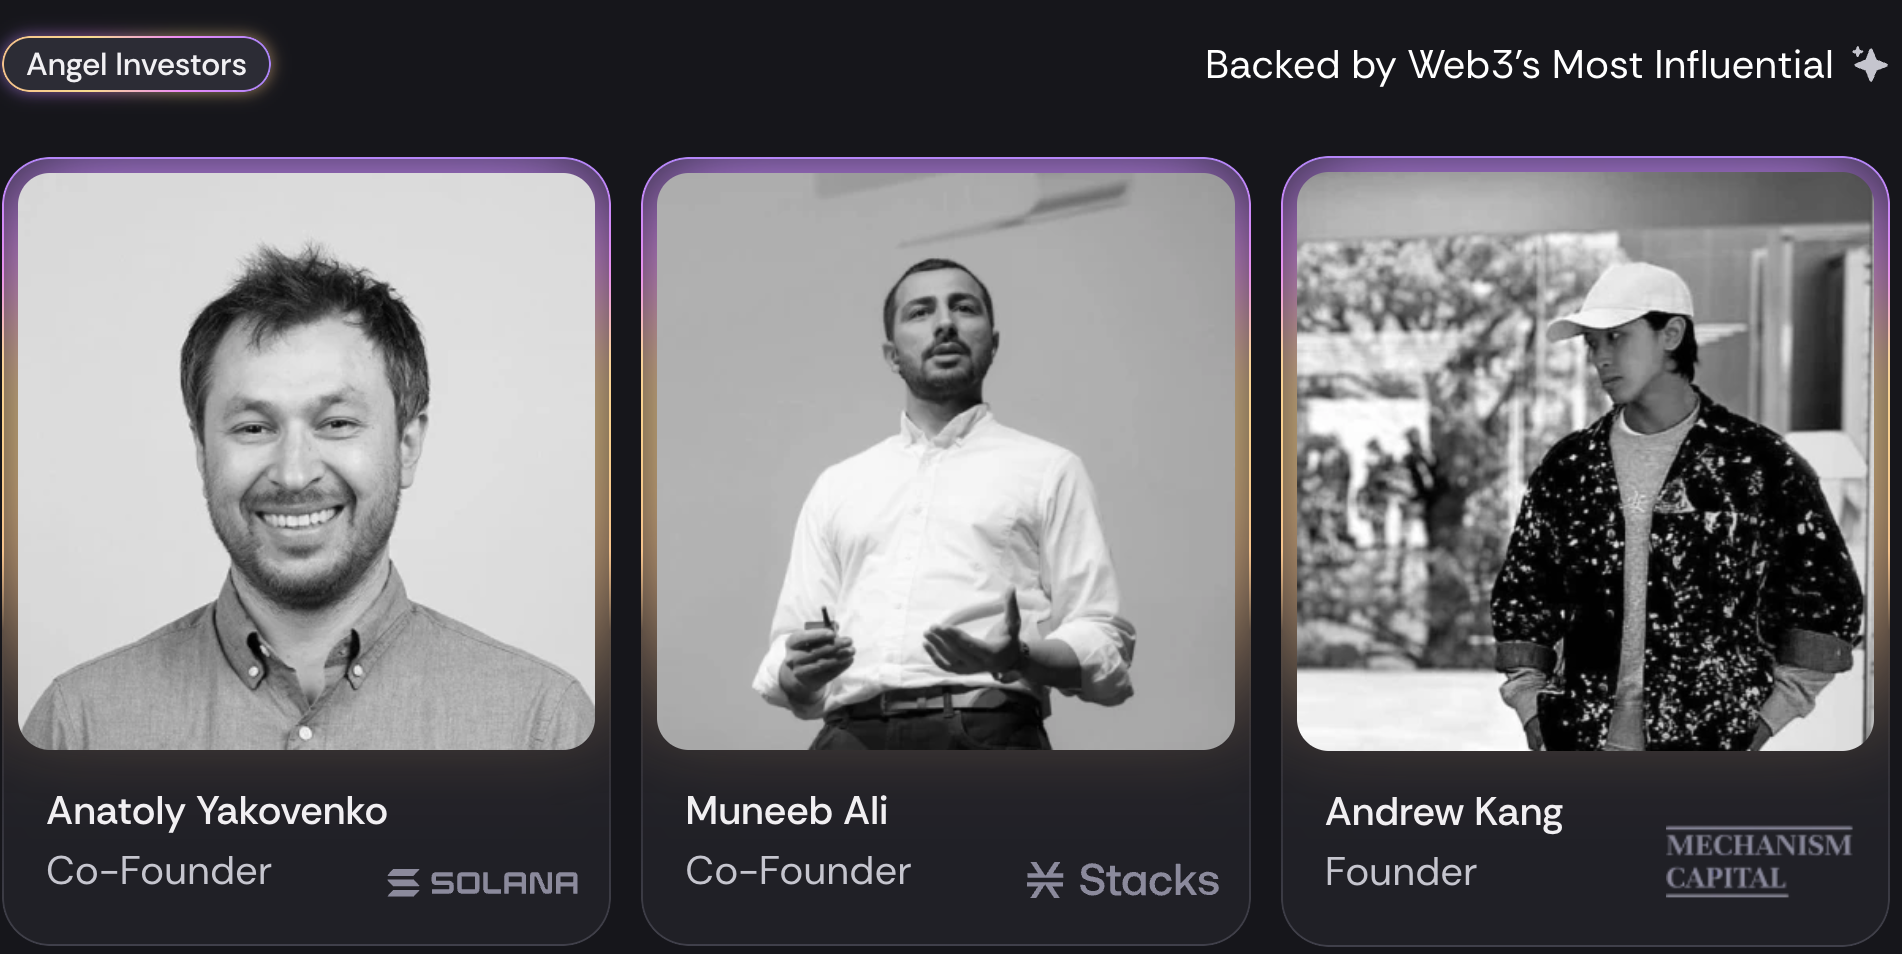Select the "Backed by Web3's Most Influential" heading
This screenshot has width=1902, height=954.
pyautogui.click(x=1518, y=65)
